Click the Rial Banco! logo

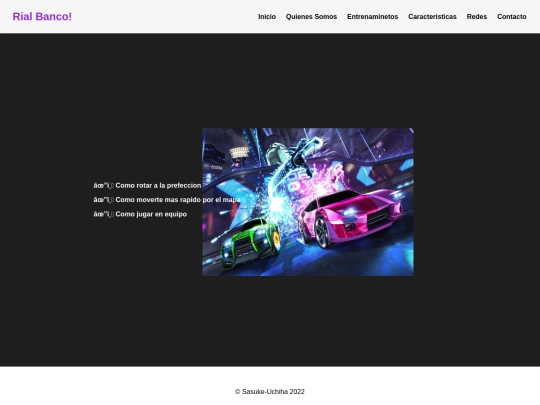click(x=42, y=17)
